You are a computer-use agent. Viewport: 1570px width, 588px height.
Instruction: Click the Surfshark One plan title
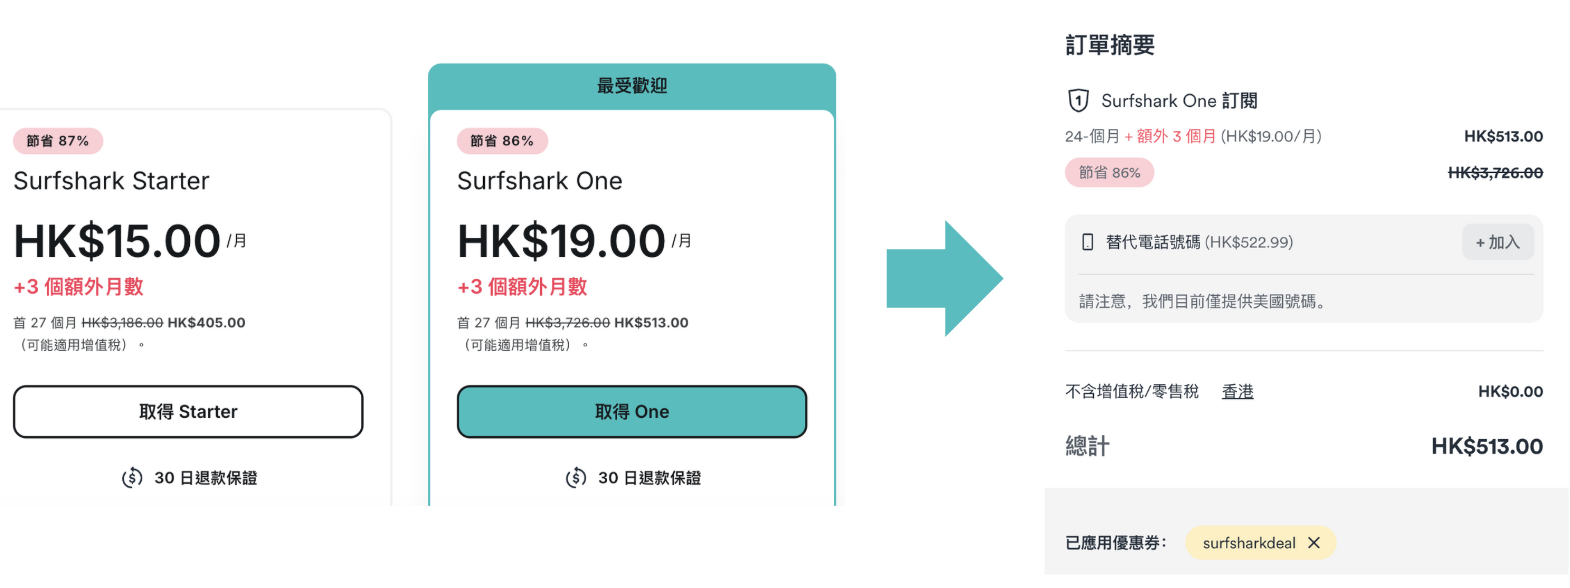coord(540,181)
